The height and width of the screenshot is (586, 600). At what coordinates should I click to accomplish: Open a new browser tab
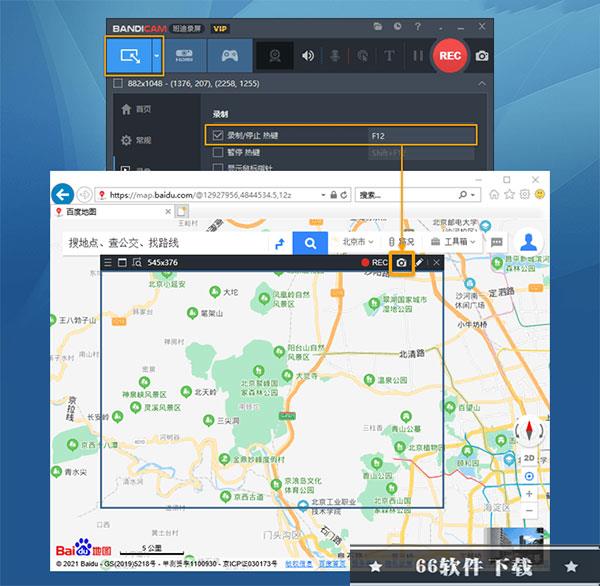(x=181, y=211)
